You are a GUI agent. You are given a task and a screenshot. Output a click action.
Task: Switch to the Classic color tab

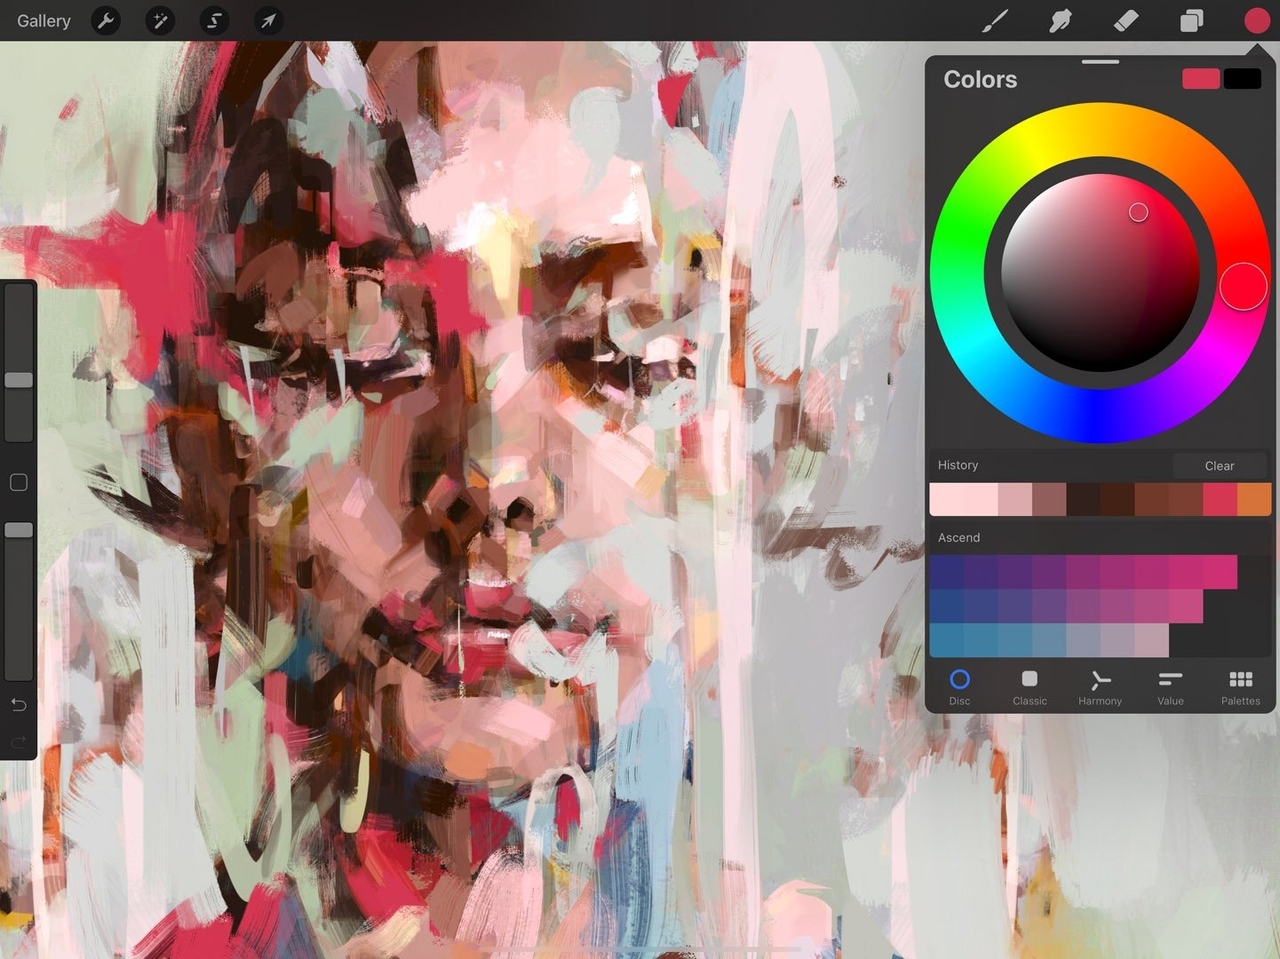pos(1029,687)
